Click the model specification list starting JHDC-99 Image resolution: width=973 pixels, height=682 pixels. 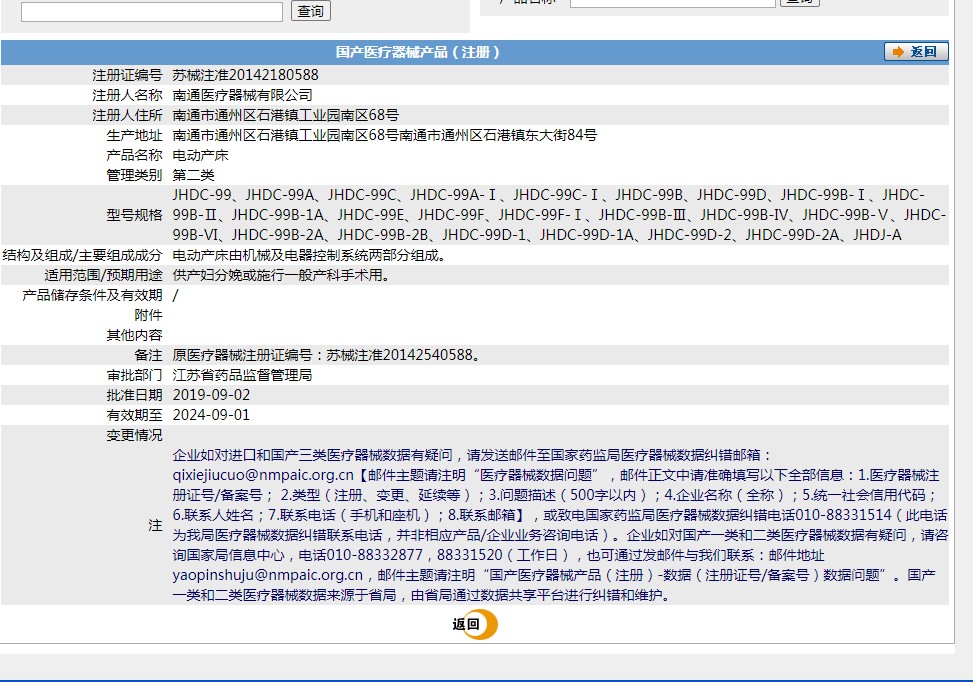point(559,215)
